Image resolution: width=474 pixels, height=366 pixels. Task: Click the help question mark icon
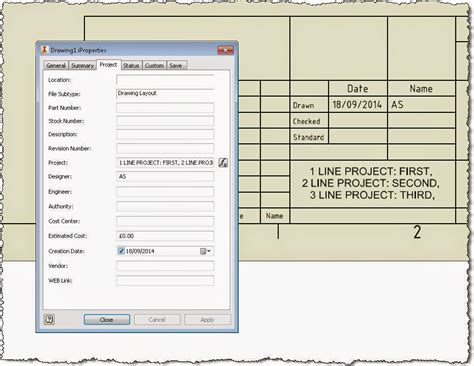(49, 320)
